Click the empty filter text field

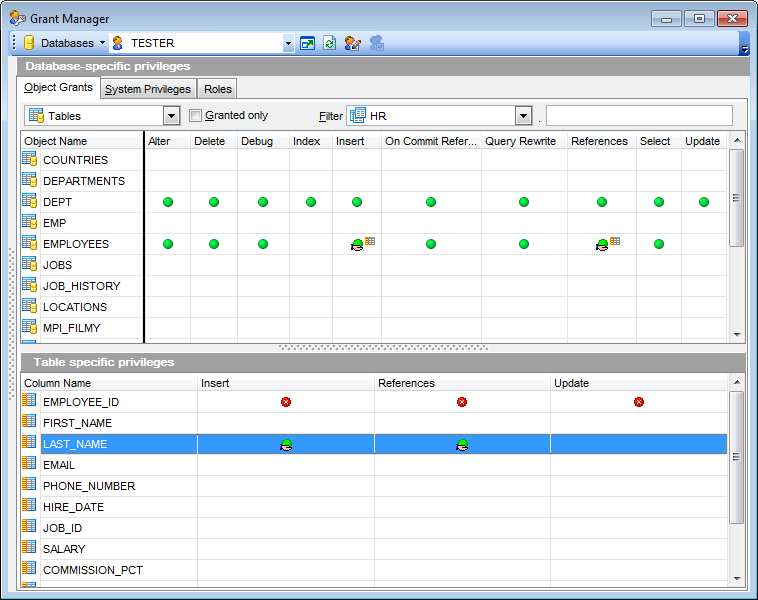pos(639,116)
